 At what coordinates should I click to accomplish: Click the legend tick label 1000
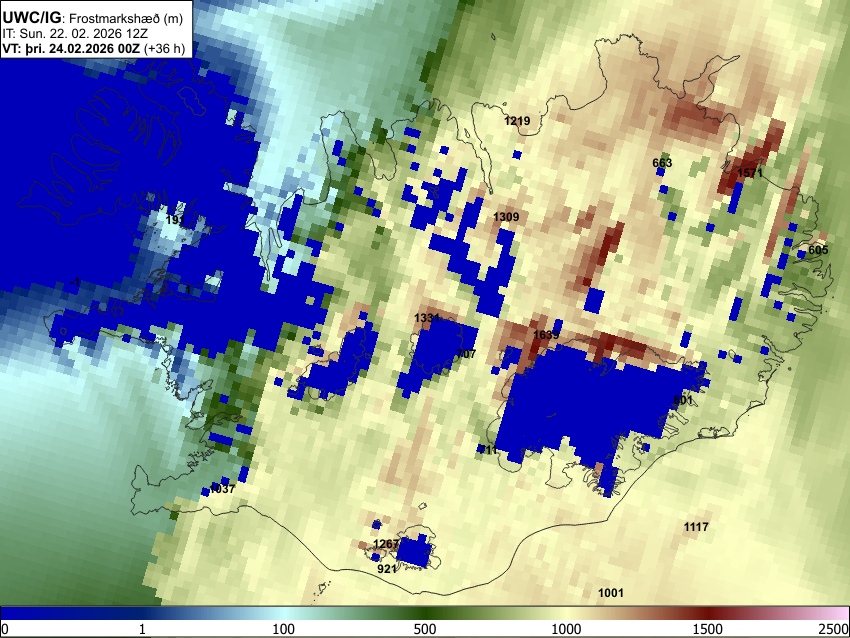coord(566,629)
